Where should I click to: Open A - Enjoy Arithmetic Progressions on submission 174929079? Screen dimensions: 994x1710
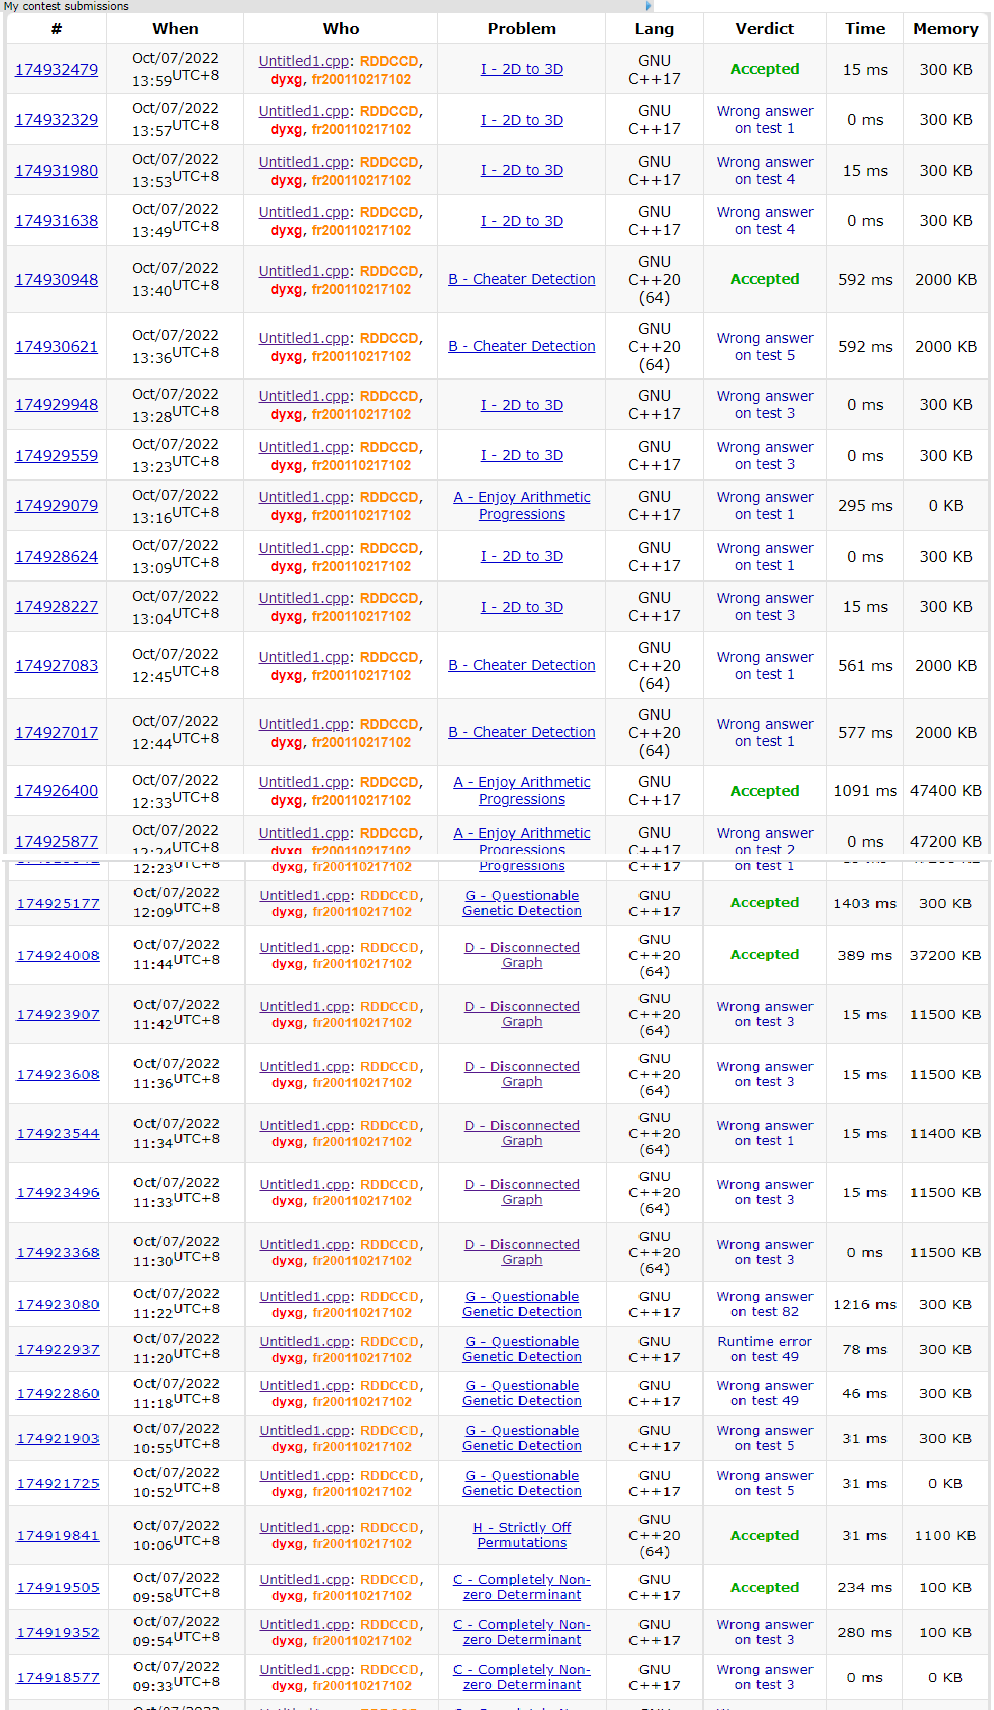point(521,506)
